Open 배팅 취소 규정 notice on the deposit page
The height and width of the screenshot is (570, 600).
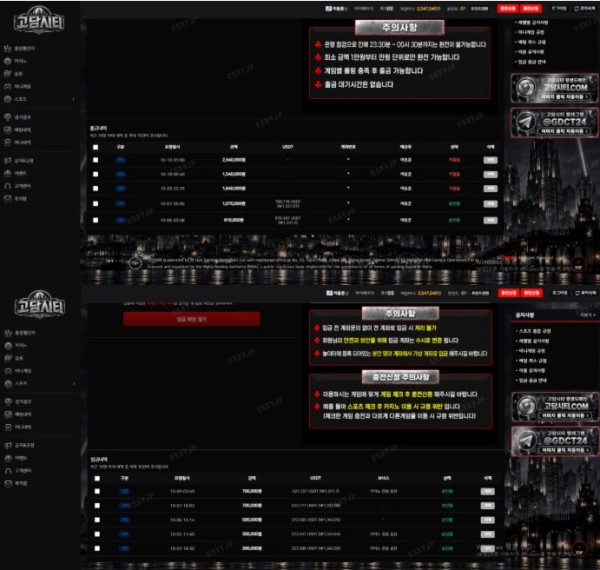(532, 361)
